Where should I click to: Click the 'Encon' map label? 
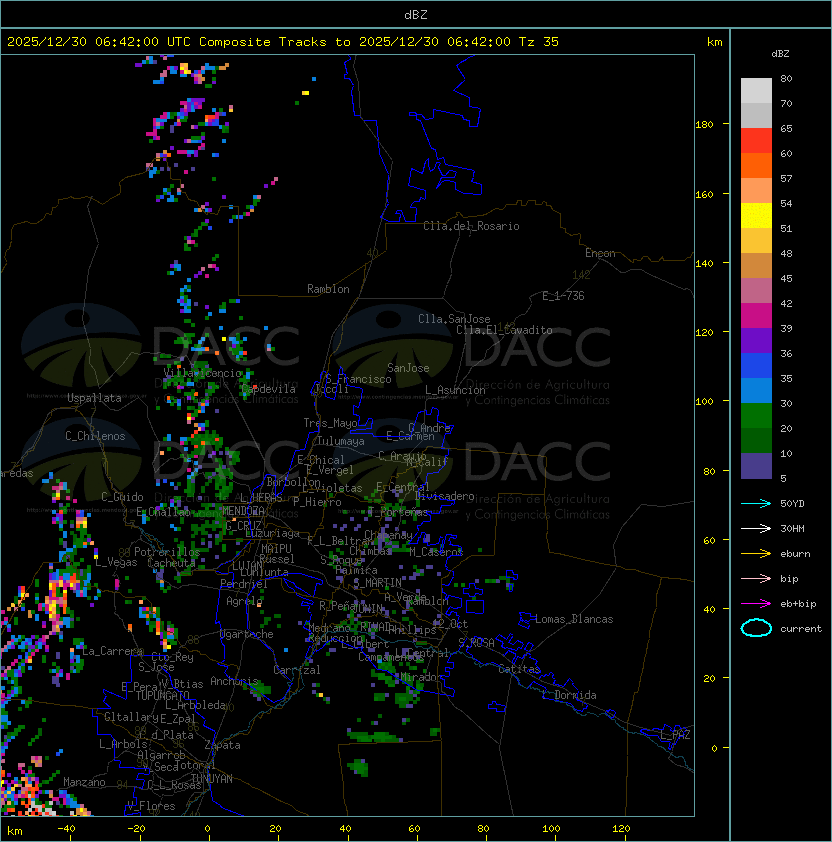click(600, 253)
